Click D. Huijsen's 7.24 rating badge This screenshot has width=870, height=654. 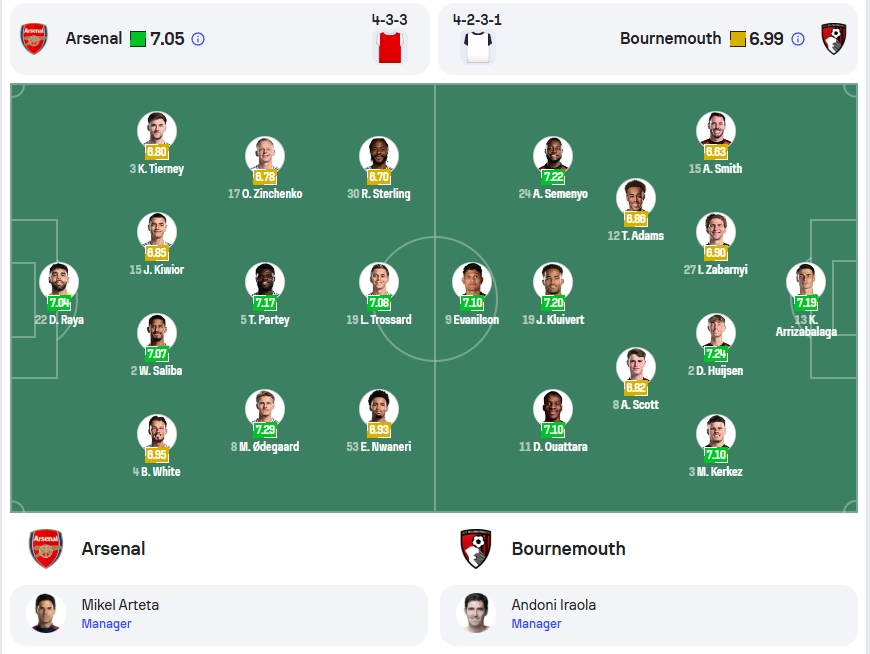pos(716,353)
